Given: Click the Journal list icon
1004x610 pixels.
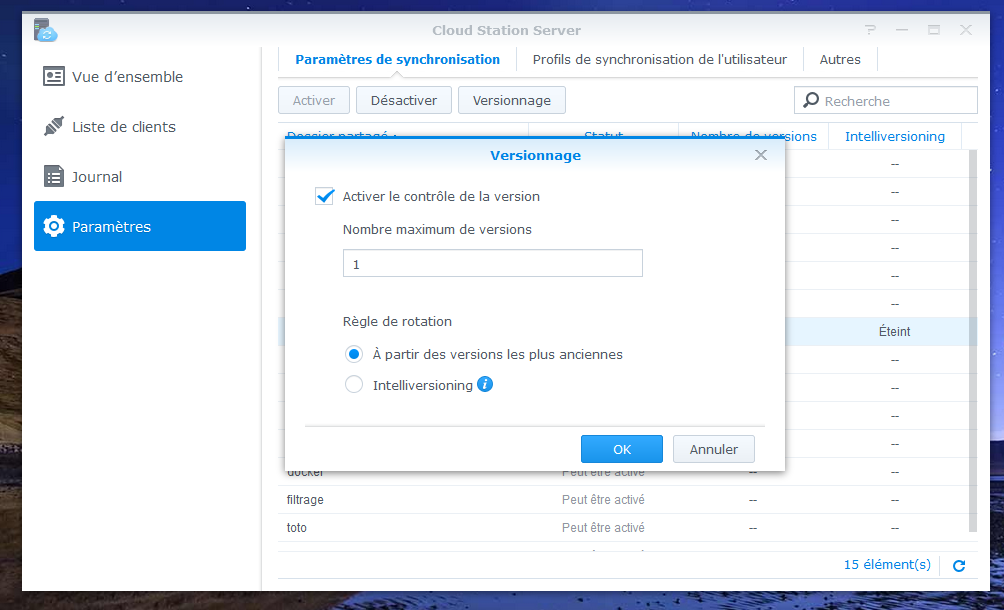Looking at the screenshot, I should coord(54,177).
